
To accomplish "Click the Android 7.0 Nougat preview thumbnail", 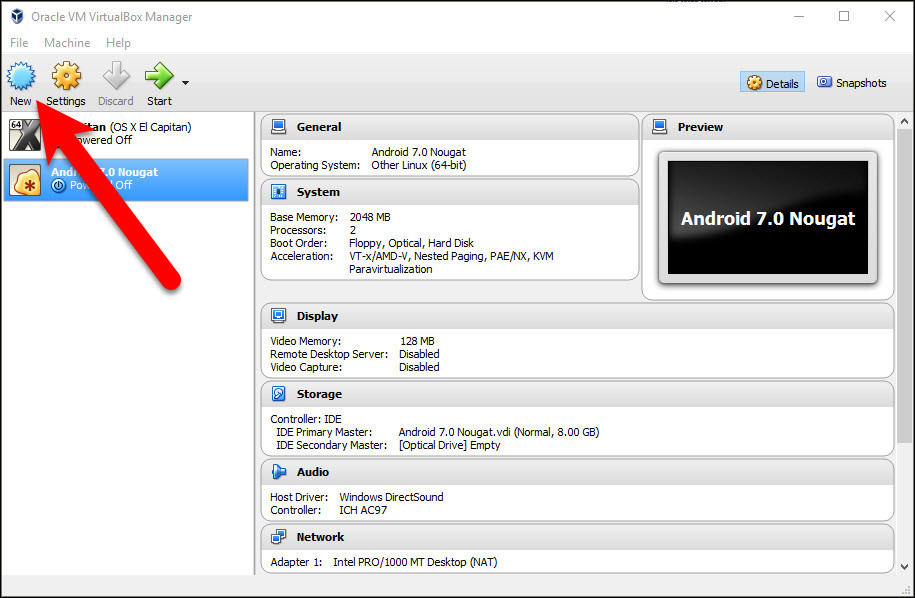I will [768, 218].
